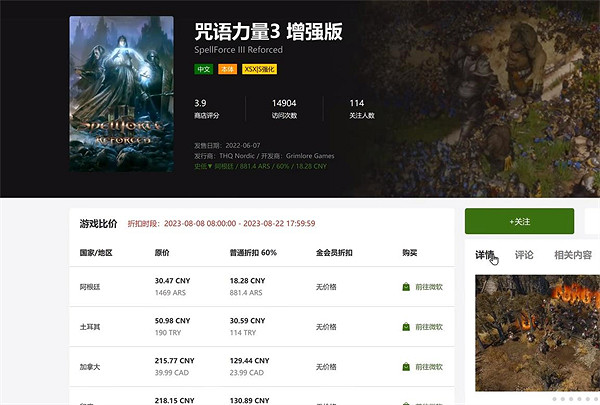This screenshot has height=405, width=600.
Task: Click the 原价 column header
Action: coord(162,253)
